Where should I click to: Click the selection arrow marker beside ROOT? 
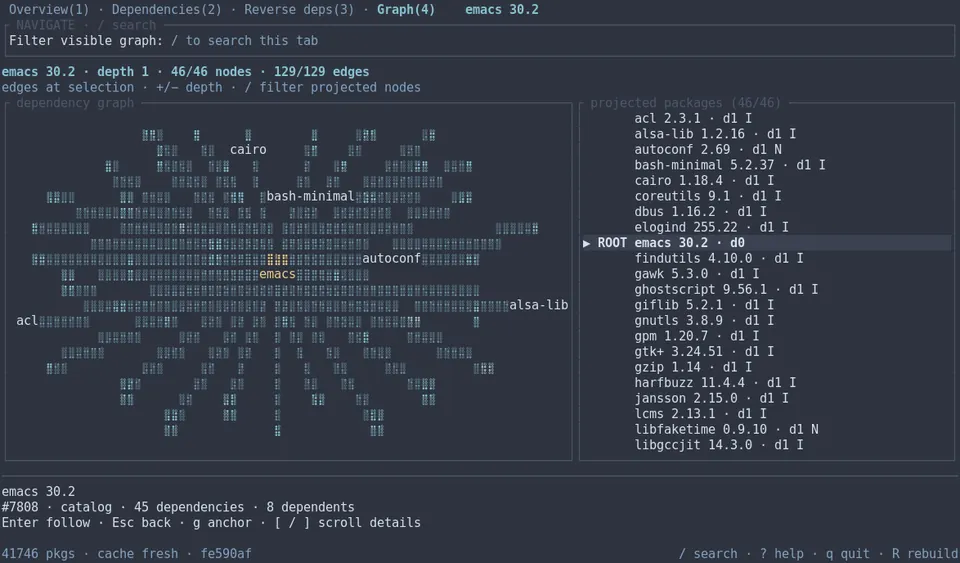click(587, 243)
